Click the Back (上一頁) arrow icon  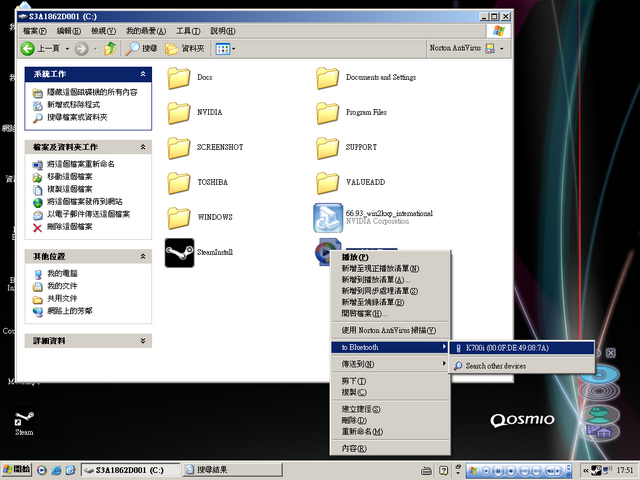pyautogui.click(x=28, y=49)
